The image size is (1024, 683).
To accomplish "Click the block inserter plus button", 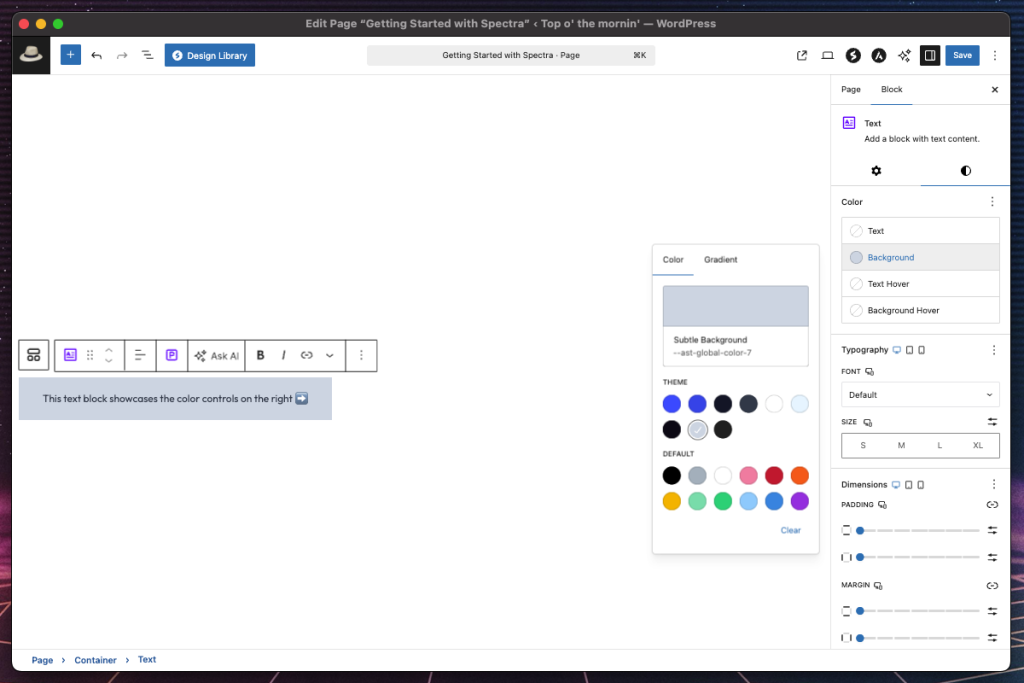I will pyautogui.click(x=70, y=55).
